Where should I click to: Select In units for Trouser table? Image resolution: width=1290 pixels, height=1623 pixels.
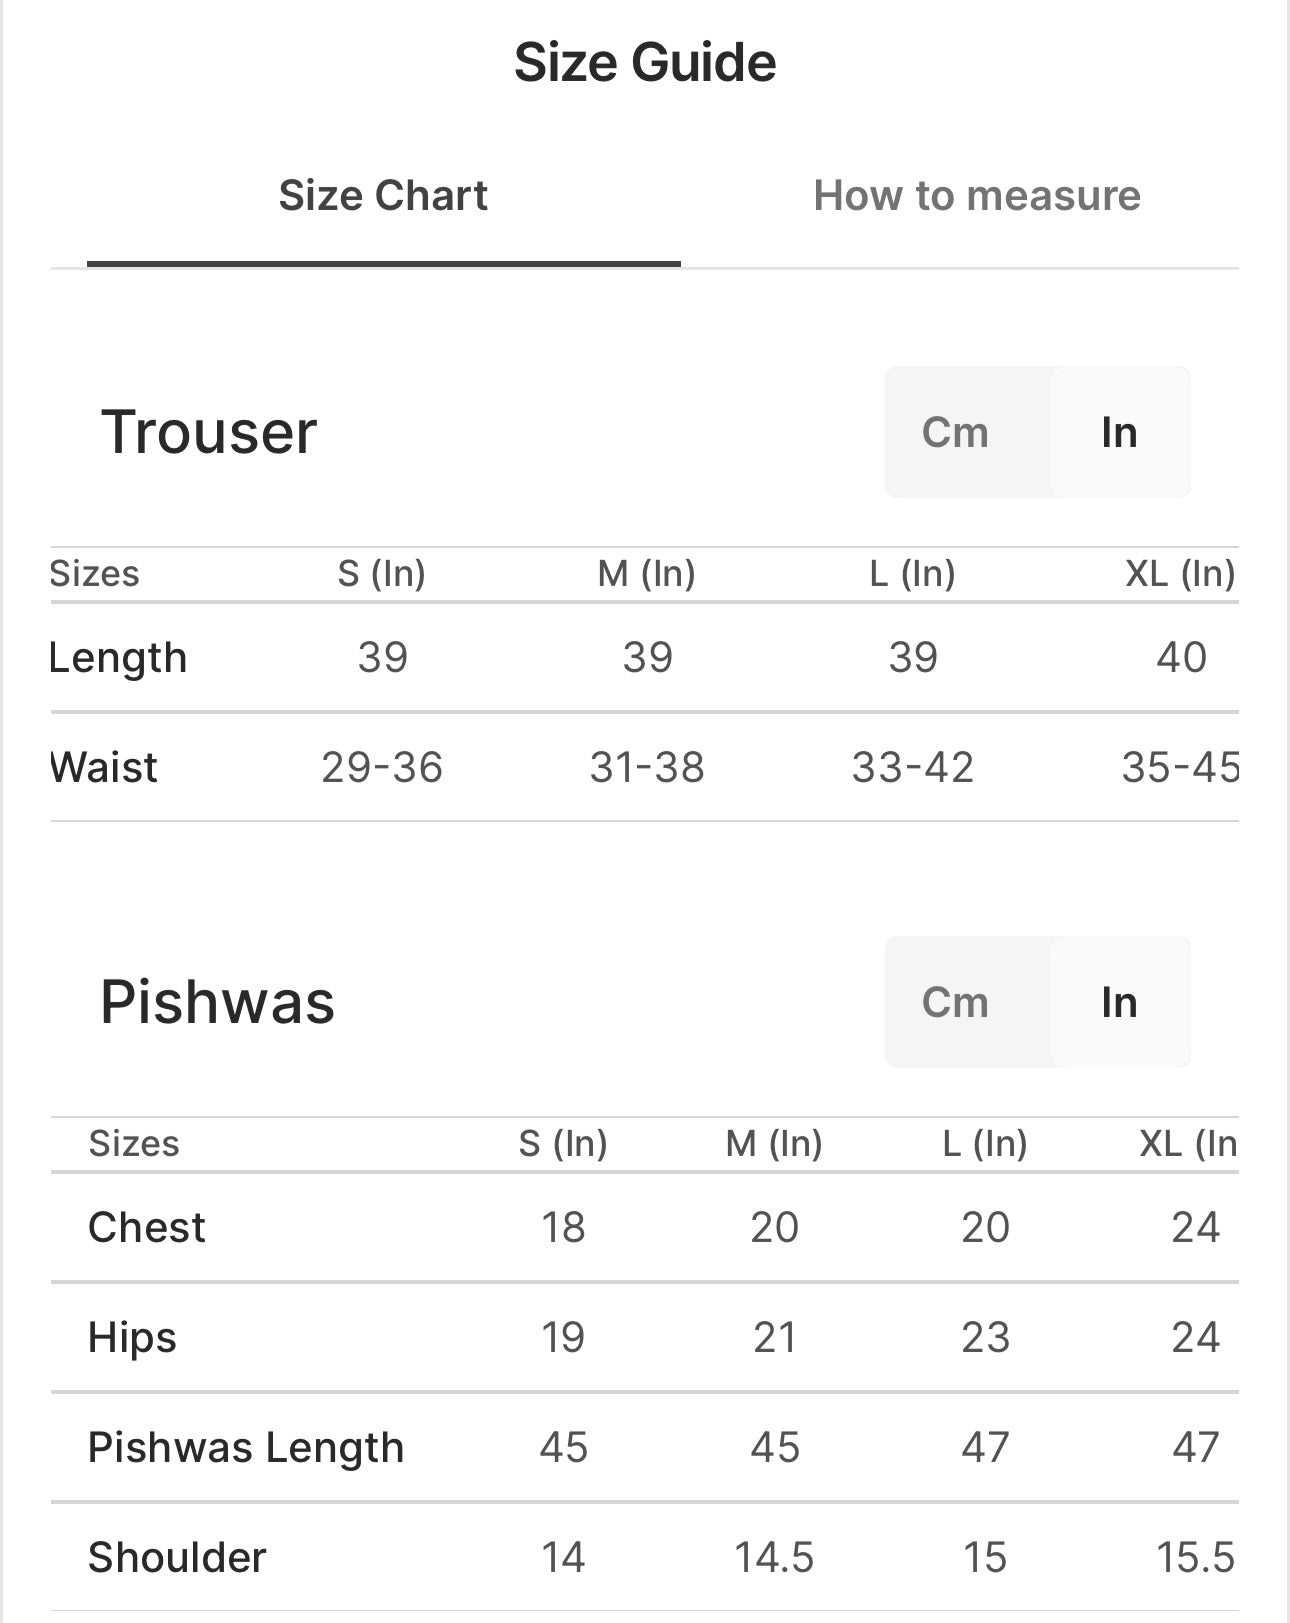click(x=1119, y=433)
